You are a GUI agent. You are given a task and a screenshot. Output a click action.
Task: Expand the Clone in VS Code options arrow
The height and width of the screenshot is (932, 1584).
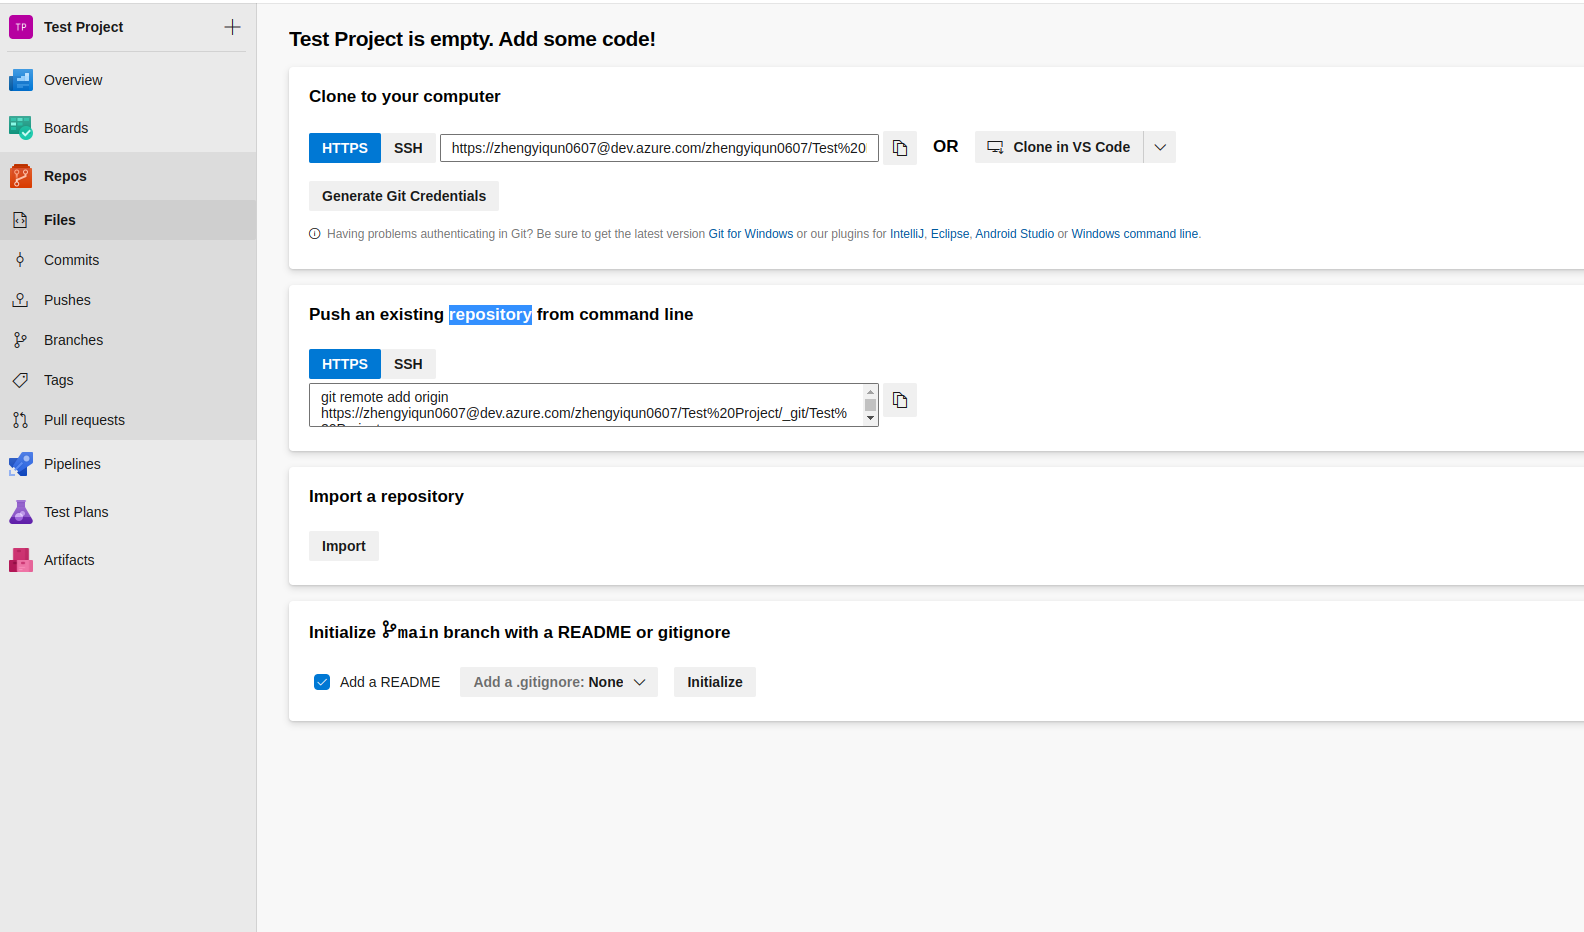[1160, 147]
